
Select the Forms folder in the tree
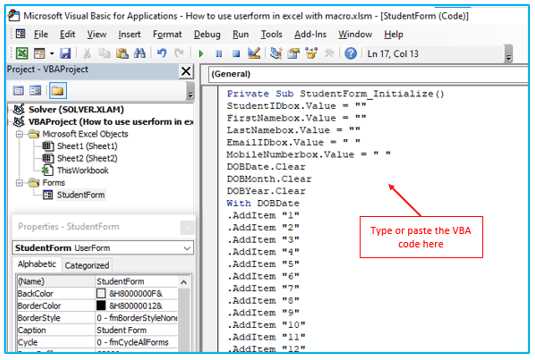[54, 183]
